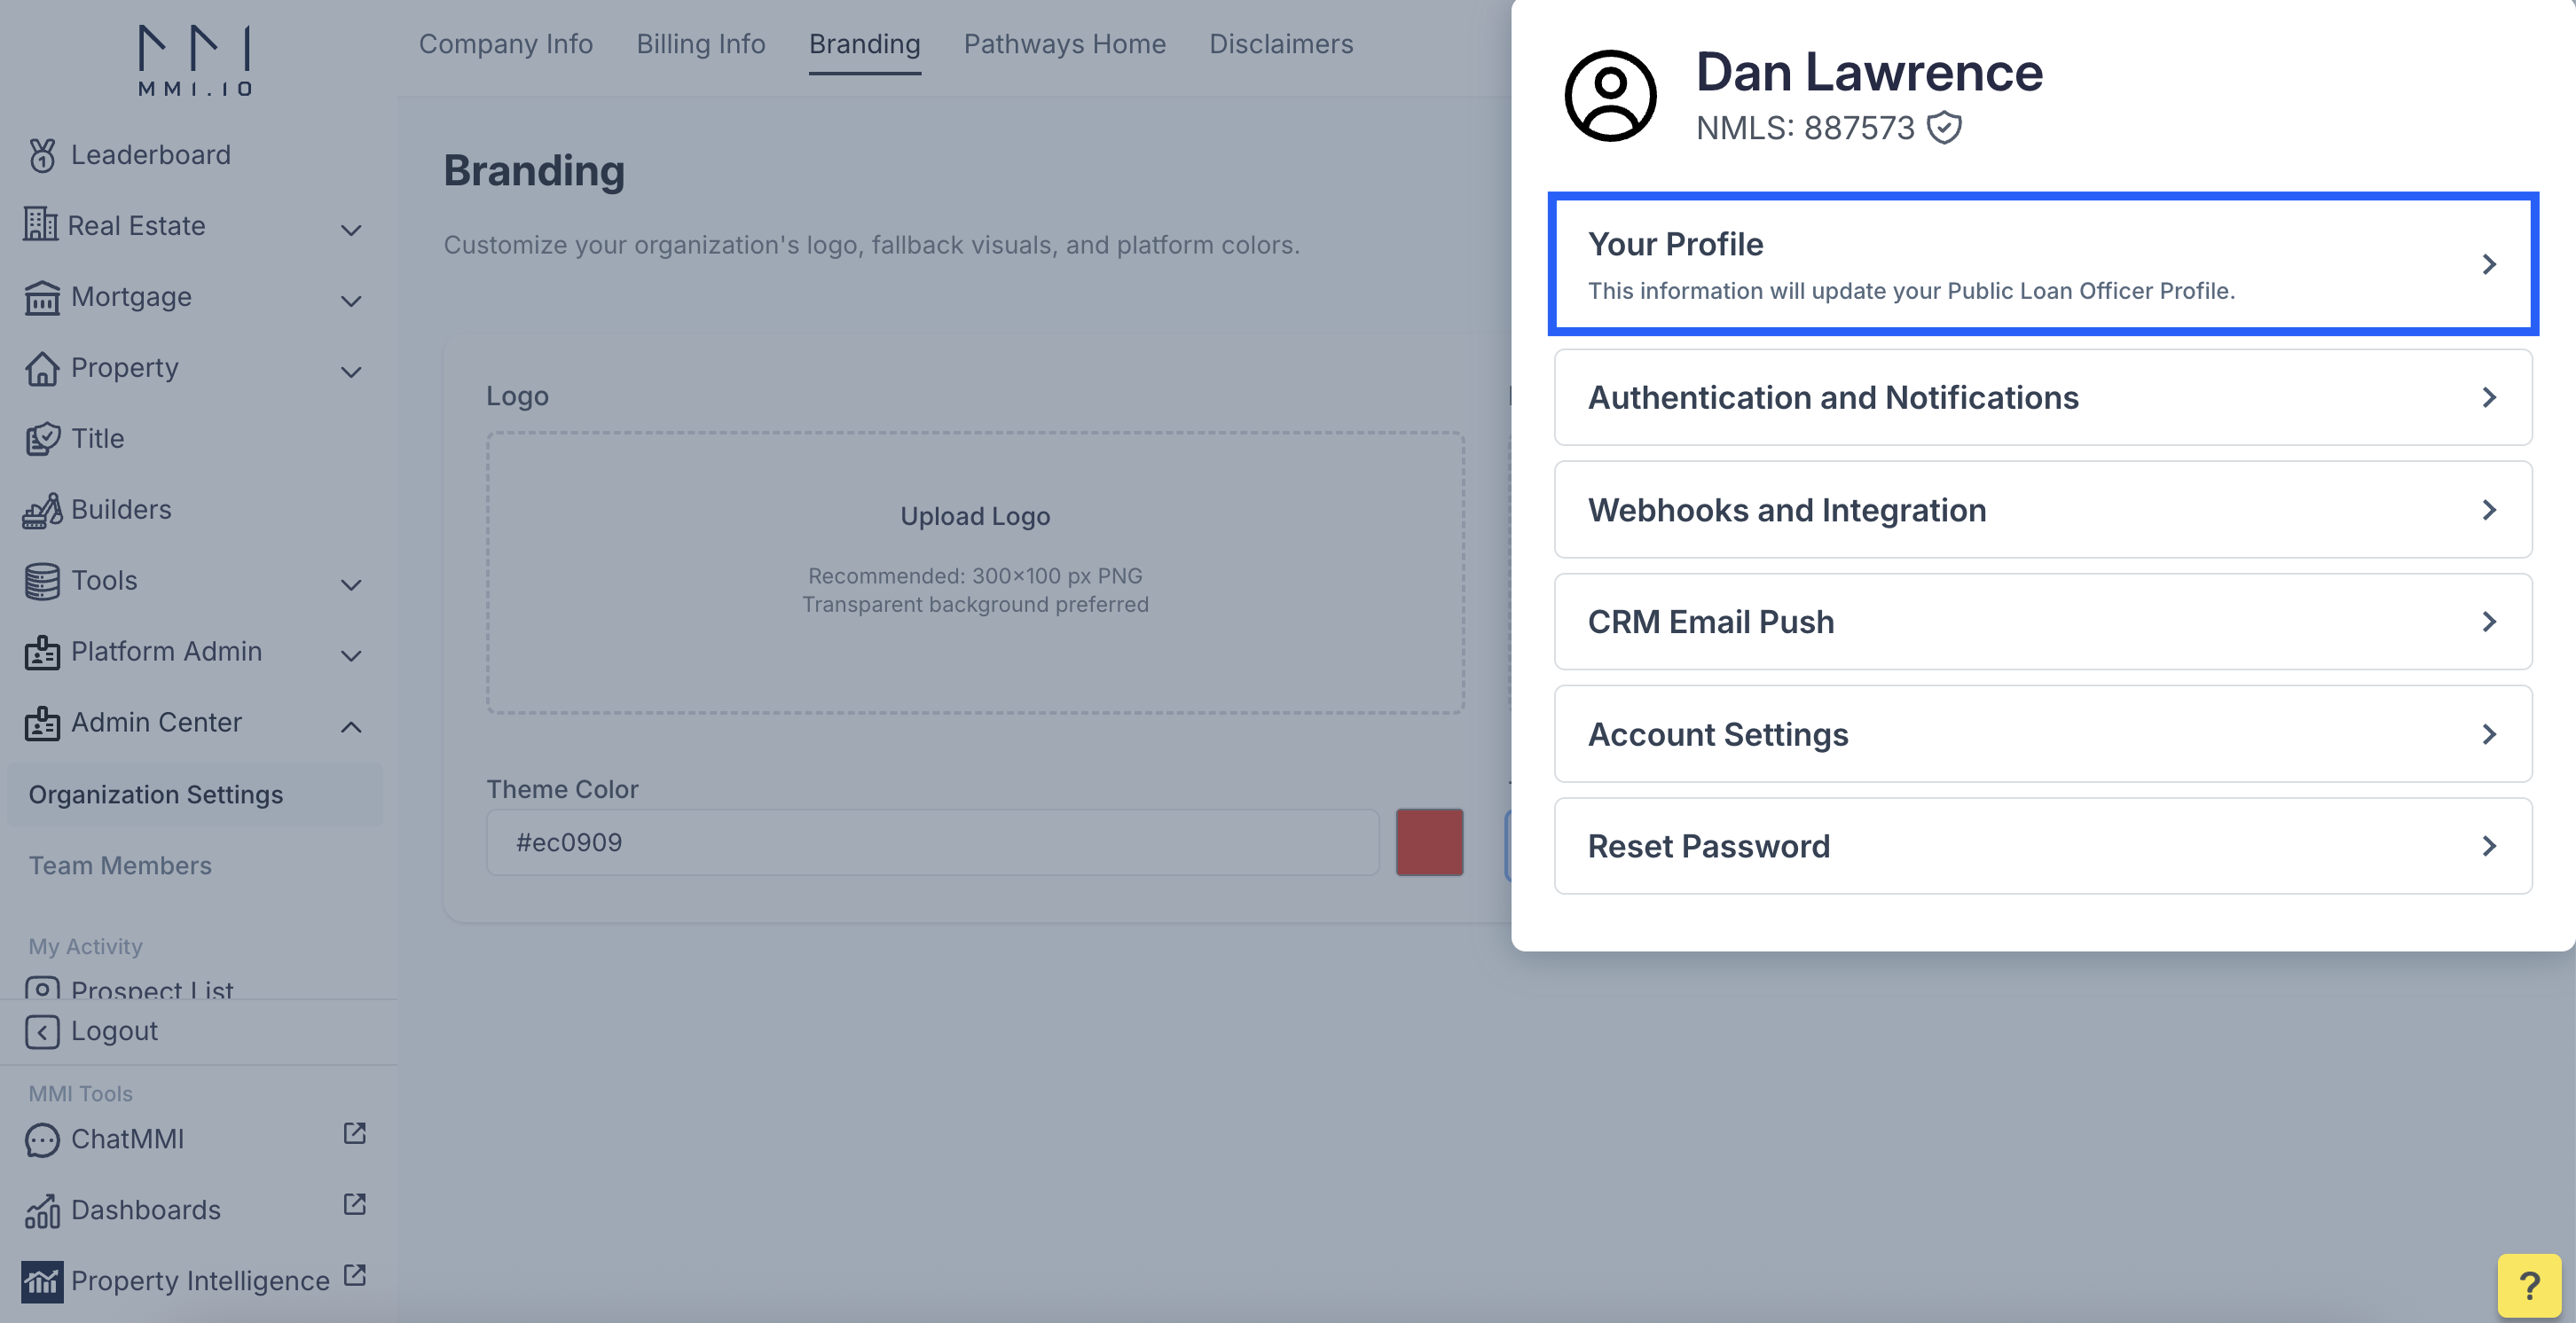
Task: Open Webhooks and Integration chevron
Action: click(x=2489, y=510)
